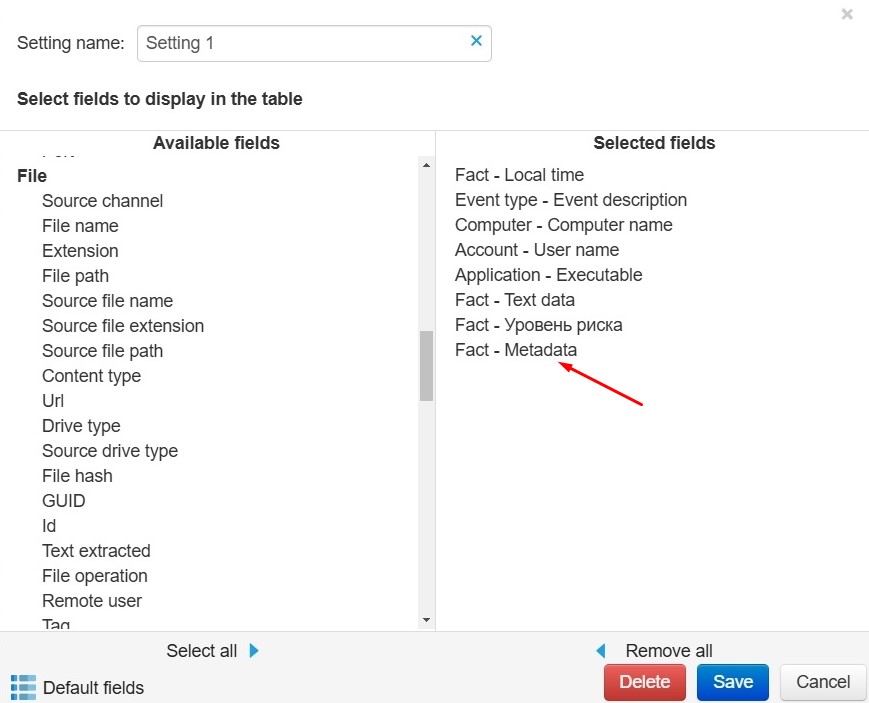Select Fact - Metadata in Selected fields

point(516,350)
